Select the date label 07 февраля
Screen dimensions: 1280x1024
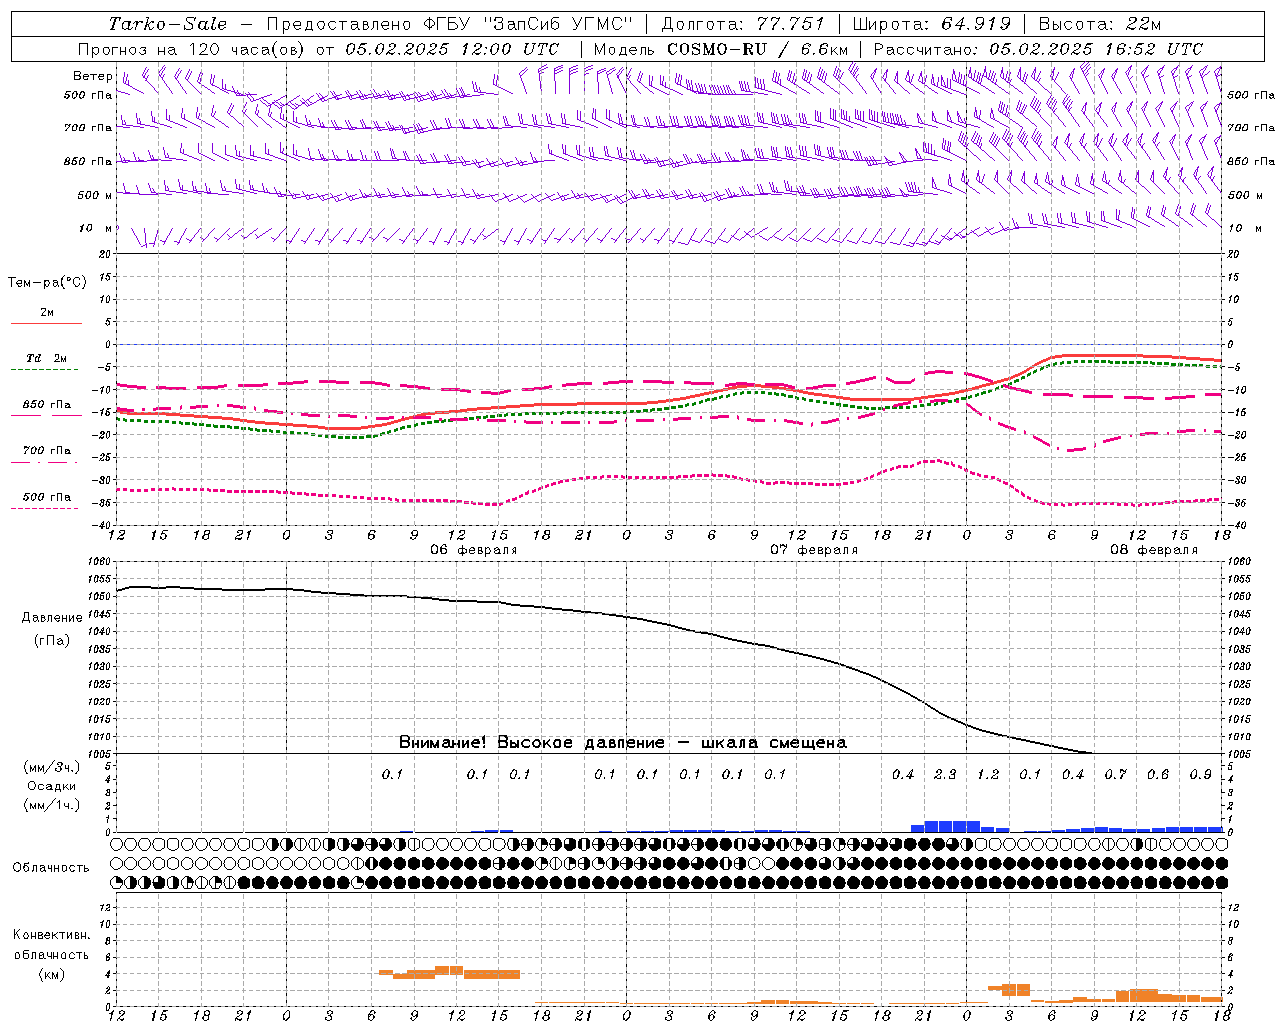tap(813, 550)
